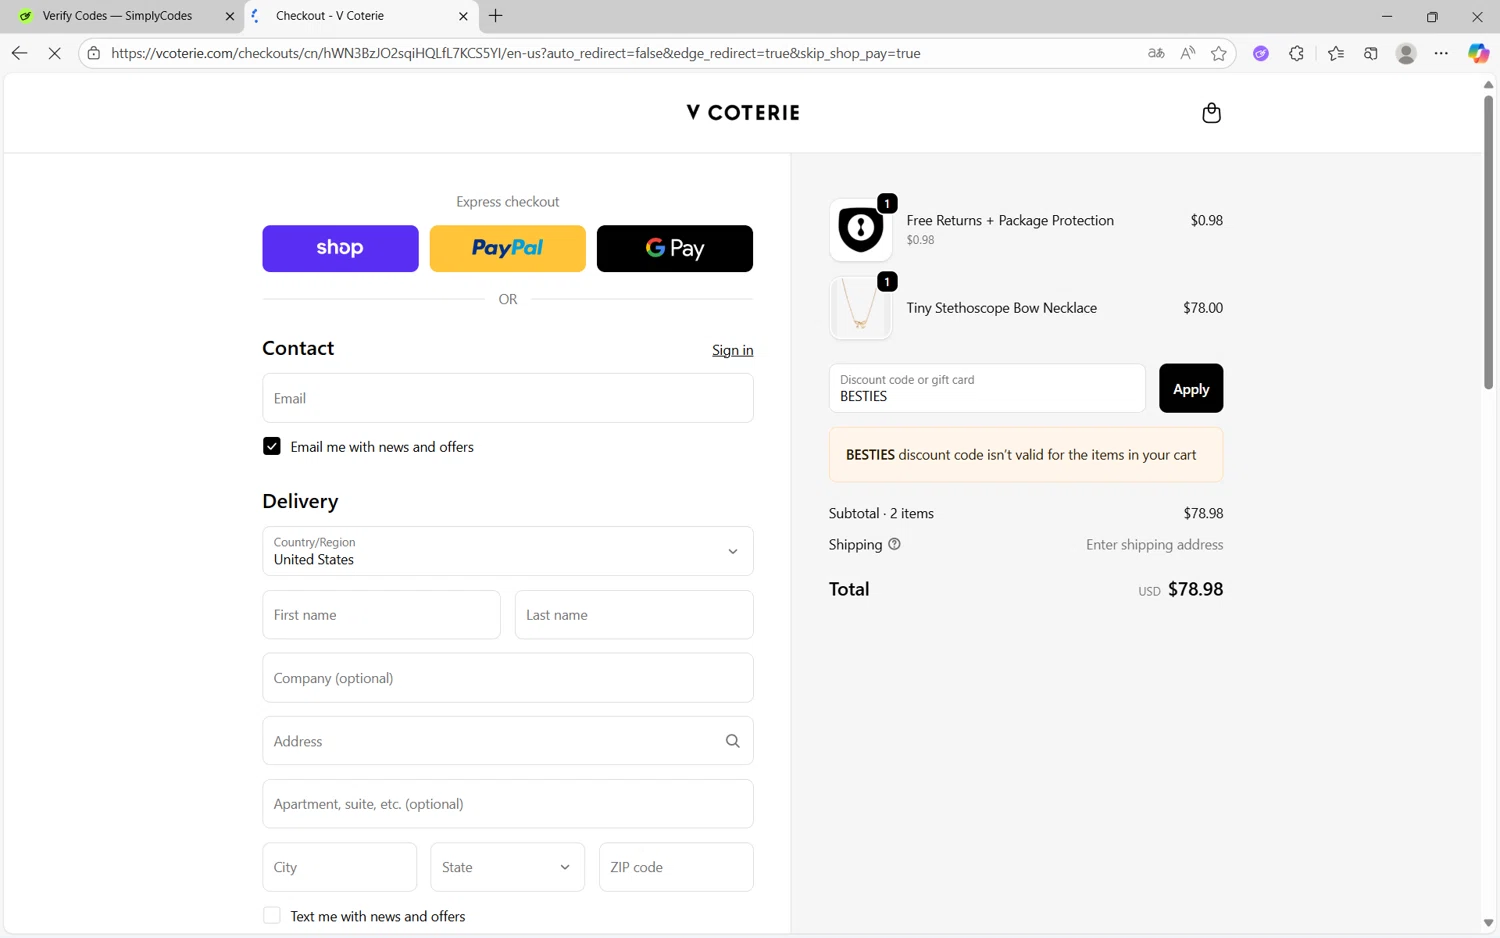Viewport: 1500px width, 938px height.
Task: Click the Sign in link
Action: (x=733, y=350)
